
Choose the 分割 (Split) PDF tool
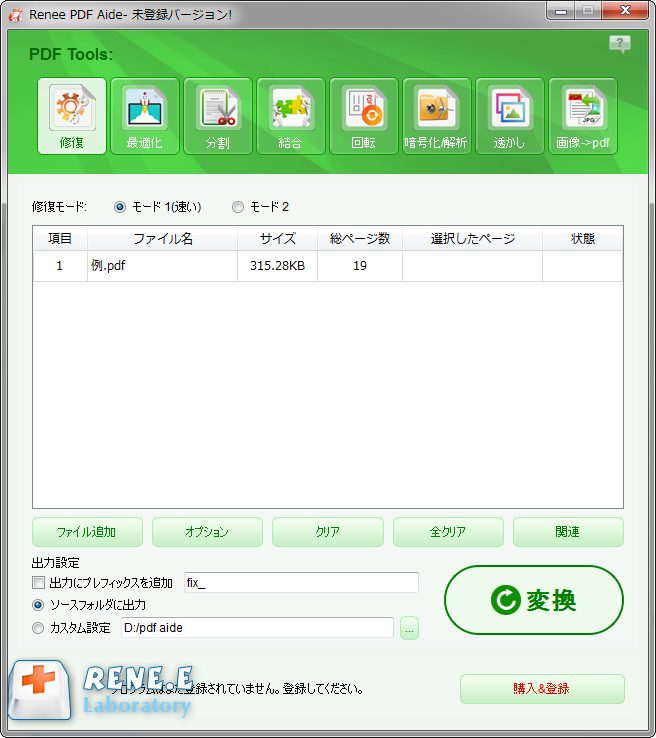pos(218,116)
